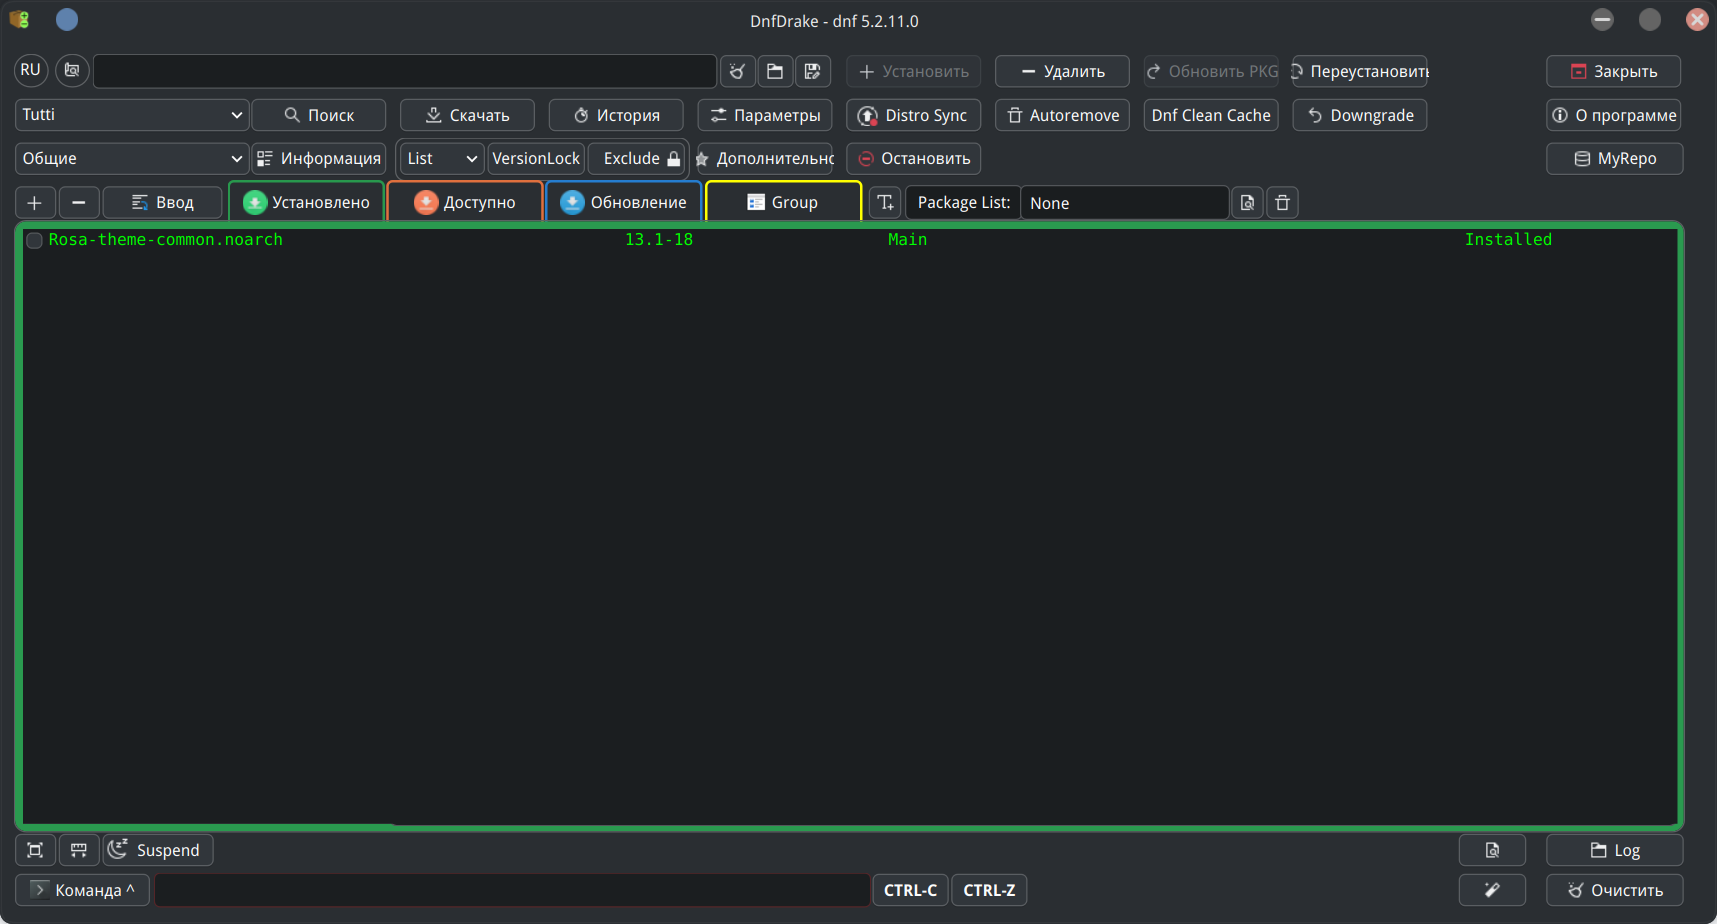Click the Удалить remove button
This screenshot has width=1717, height=924.
click(1062, 71)
